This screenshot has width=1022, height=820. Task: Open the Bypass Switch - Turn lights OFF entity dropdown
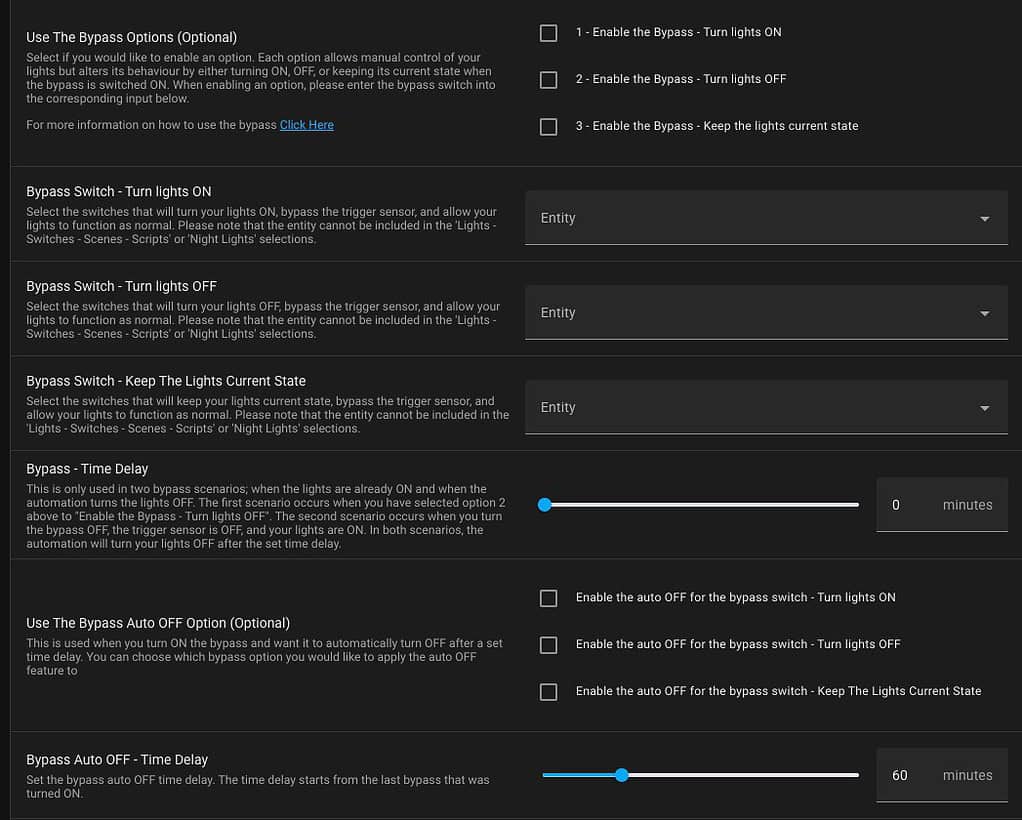(x=766, y=312)
